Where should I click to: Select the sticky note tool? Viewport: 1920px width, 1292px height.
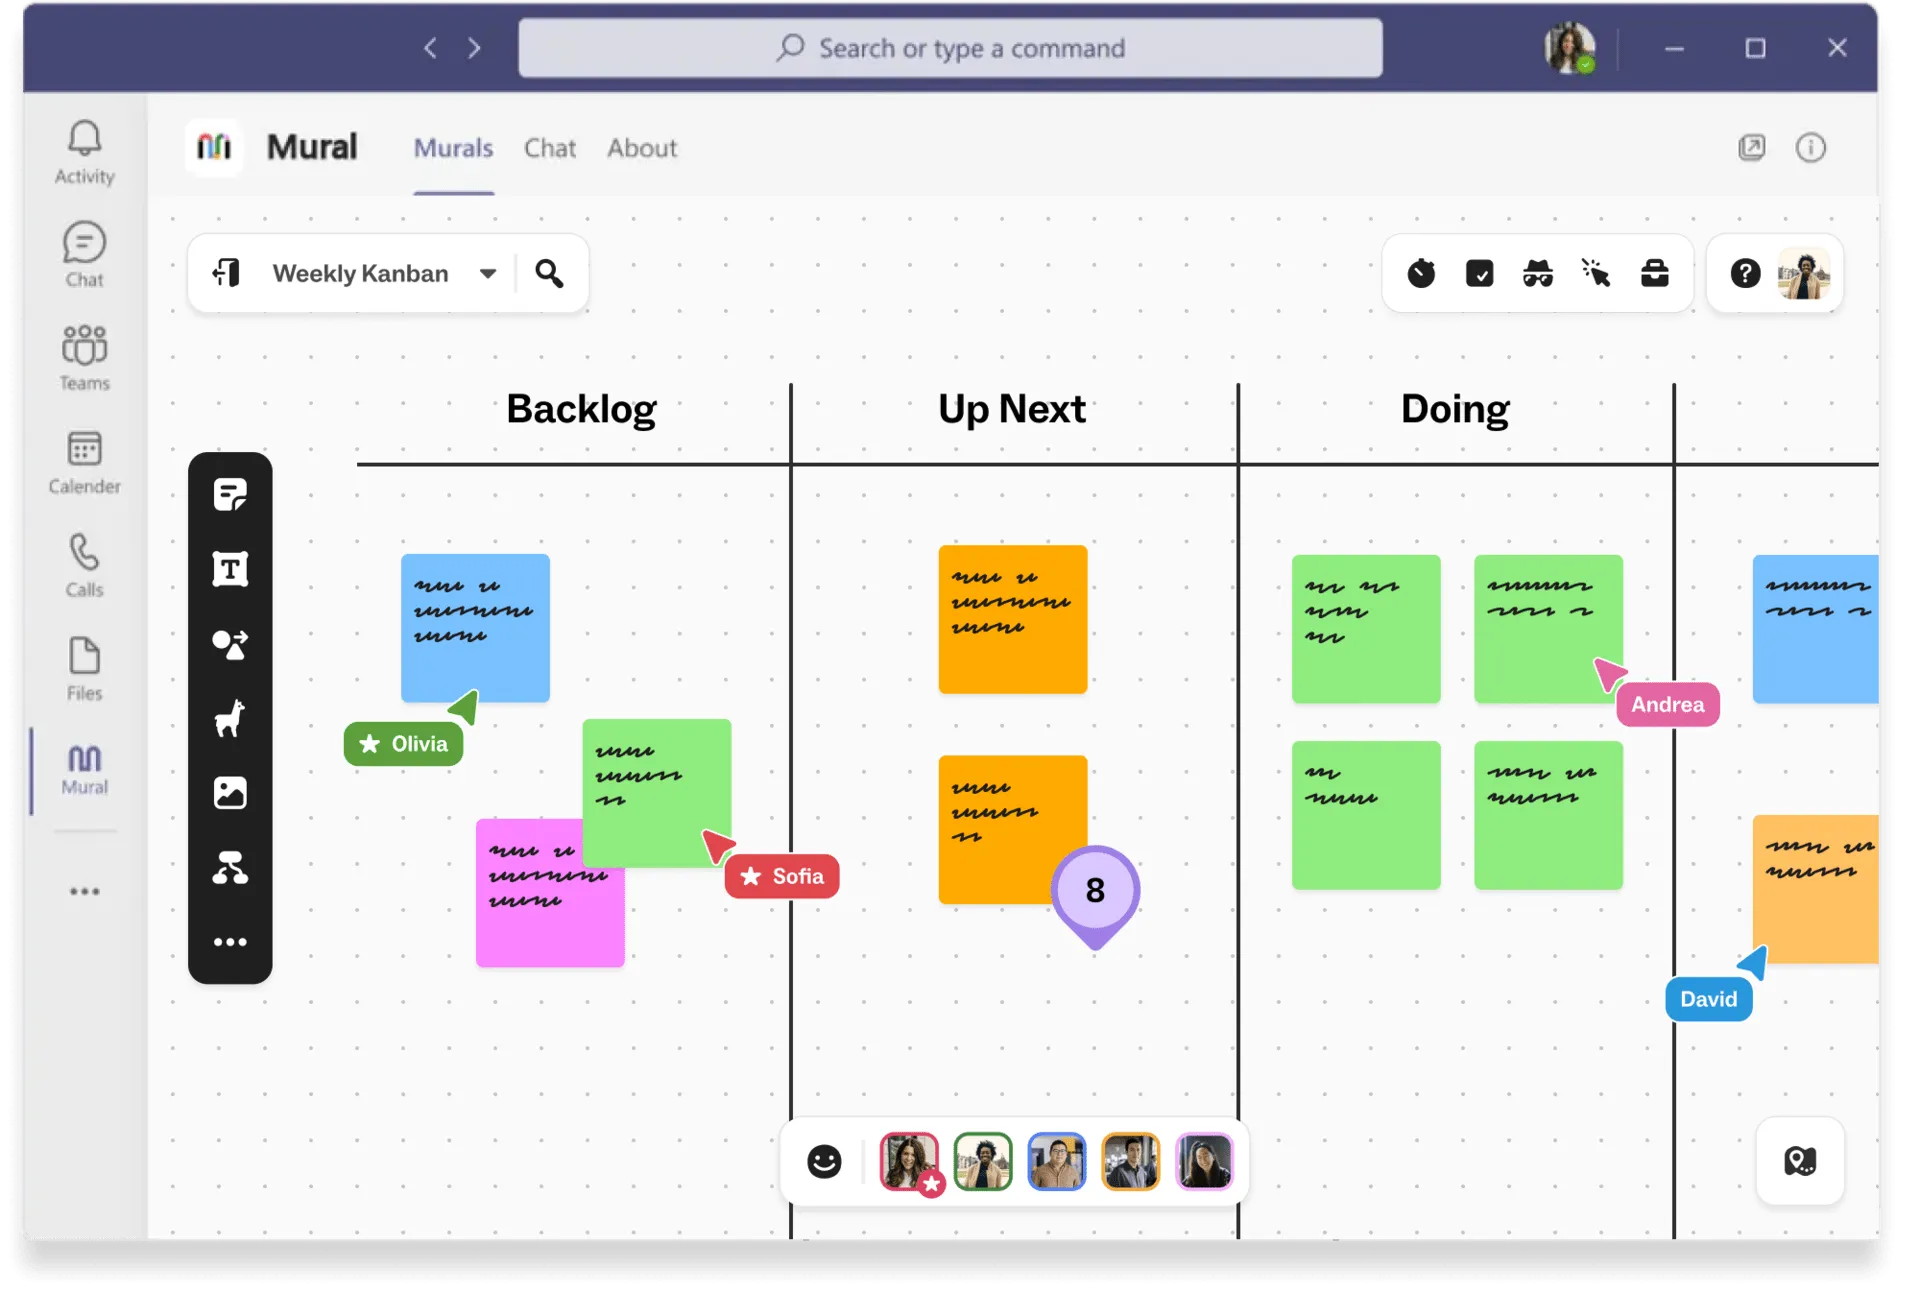(231, 494)
